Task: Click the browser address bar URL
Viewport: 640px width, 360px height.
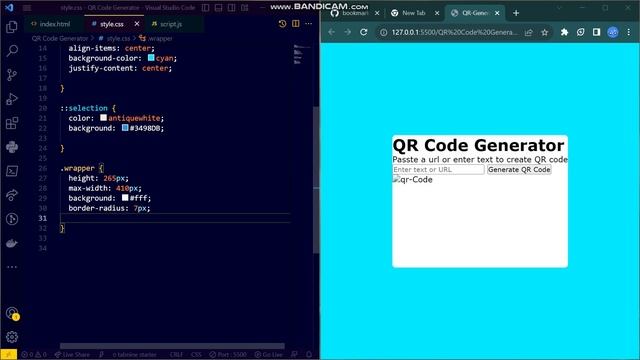Action: tap(454, 32)
